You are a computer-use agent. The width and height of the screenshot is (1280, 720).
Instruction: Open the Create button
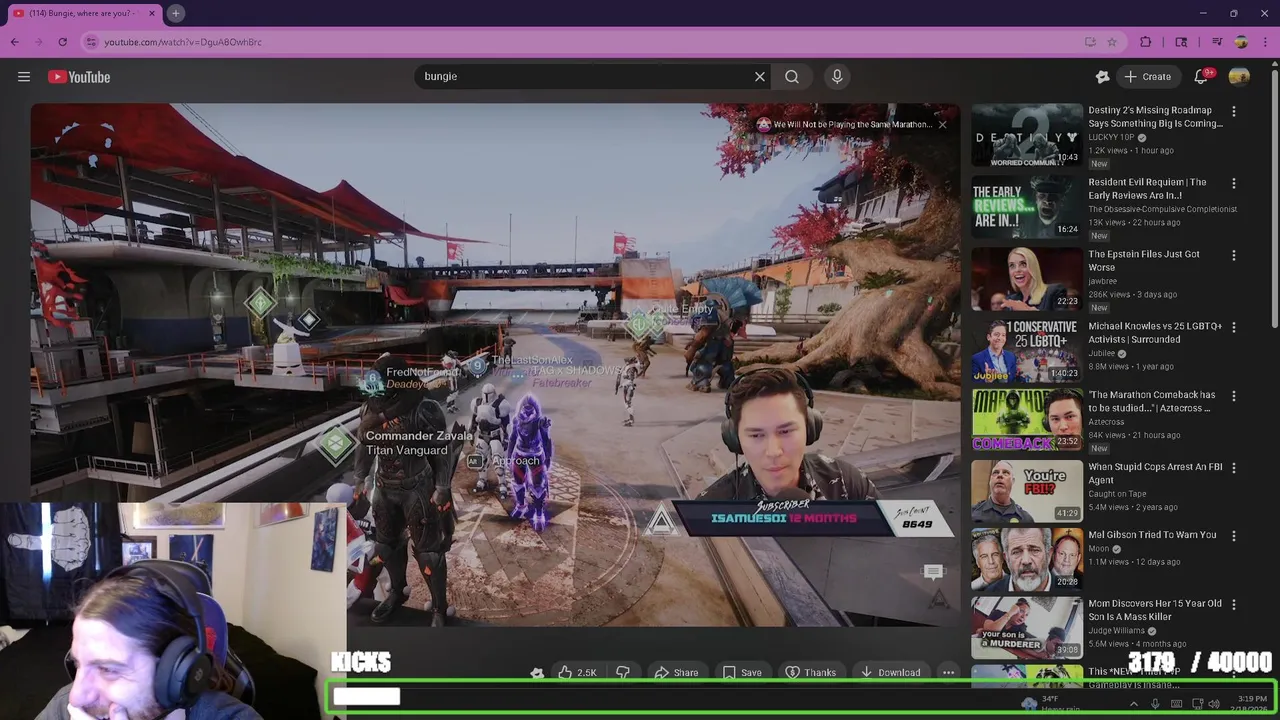coord(1147,77)
